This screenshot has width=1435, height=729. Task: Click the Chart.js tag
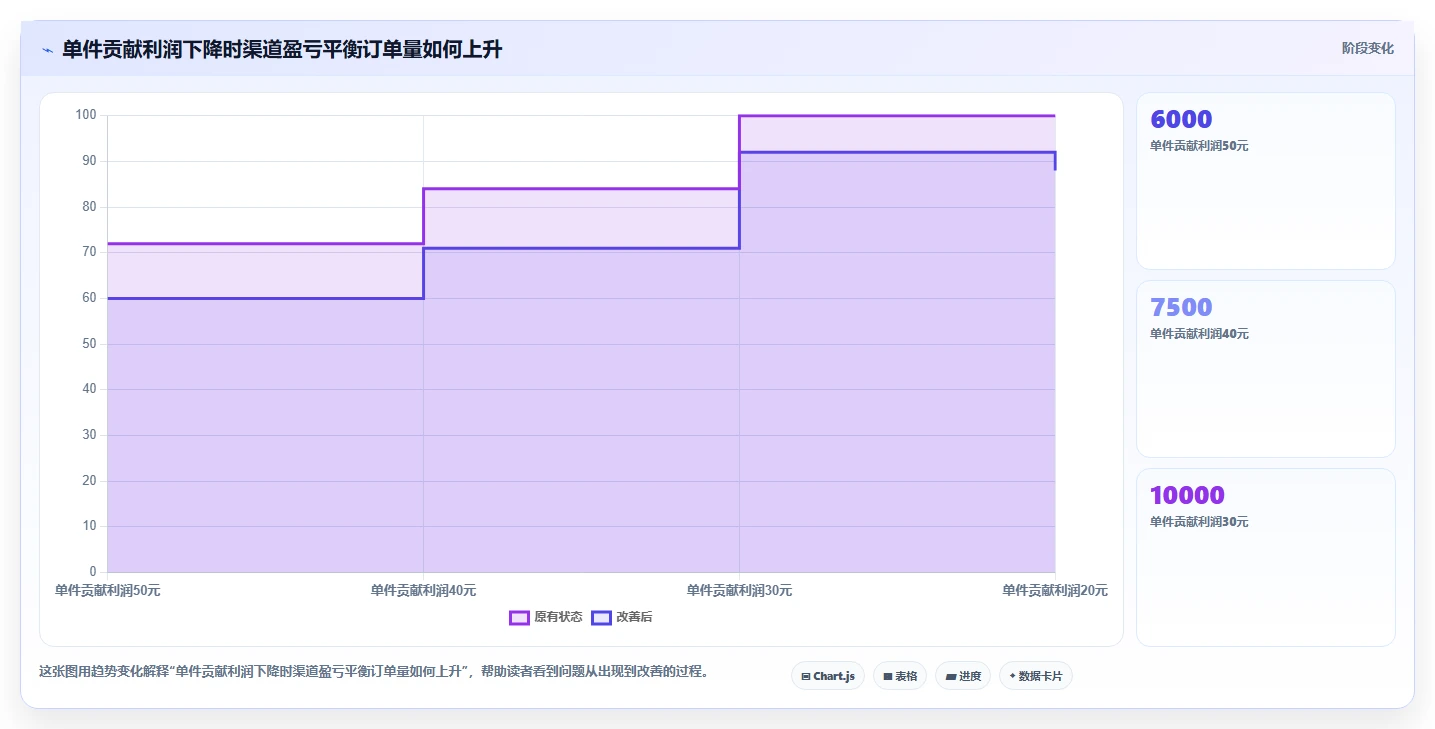pyautogui.click(x=828, y=676)
